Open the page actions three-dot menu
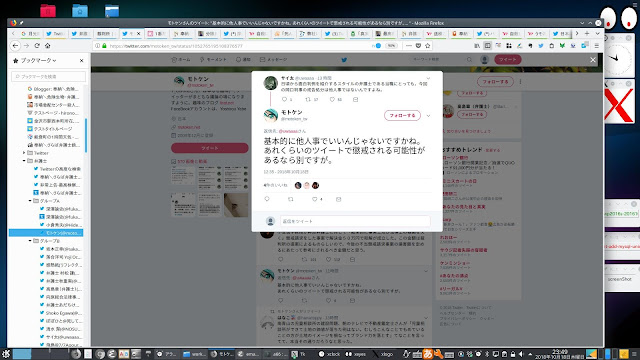The width and height of the screenshot is (640, 360). click(409, 46)
